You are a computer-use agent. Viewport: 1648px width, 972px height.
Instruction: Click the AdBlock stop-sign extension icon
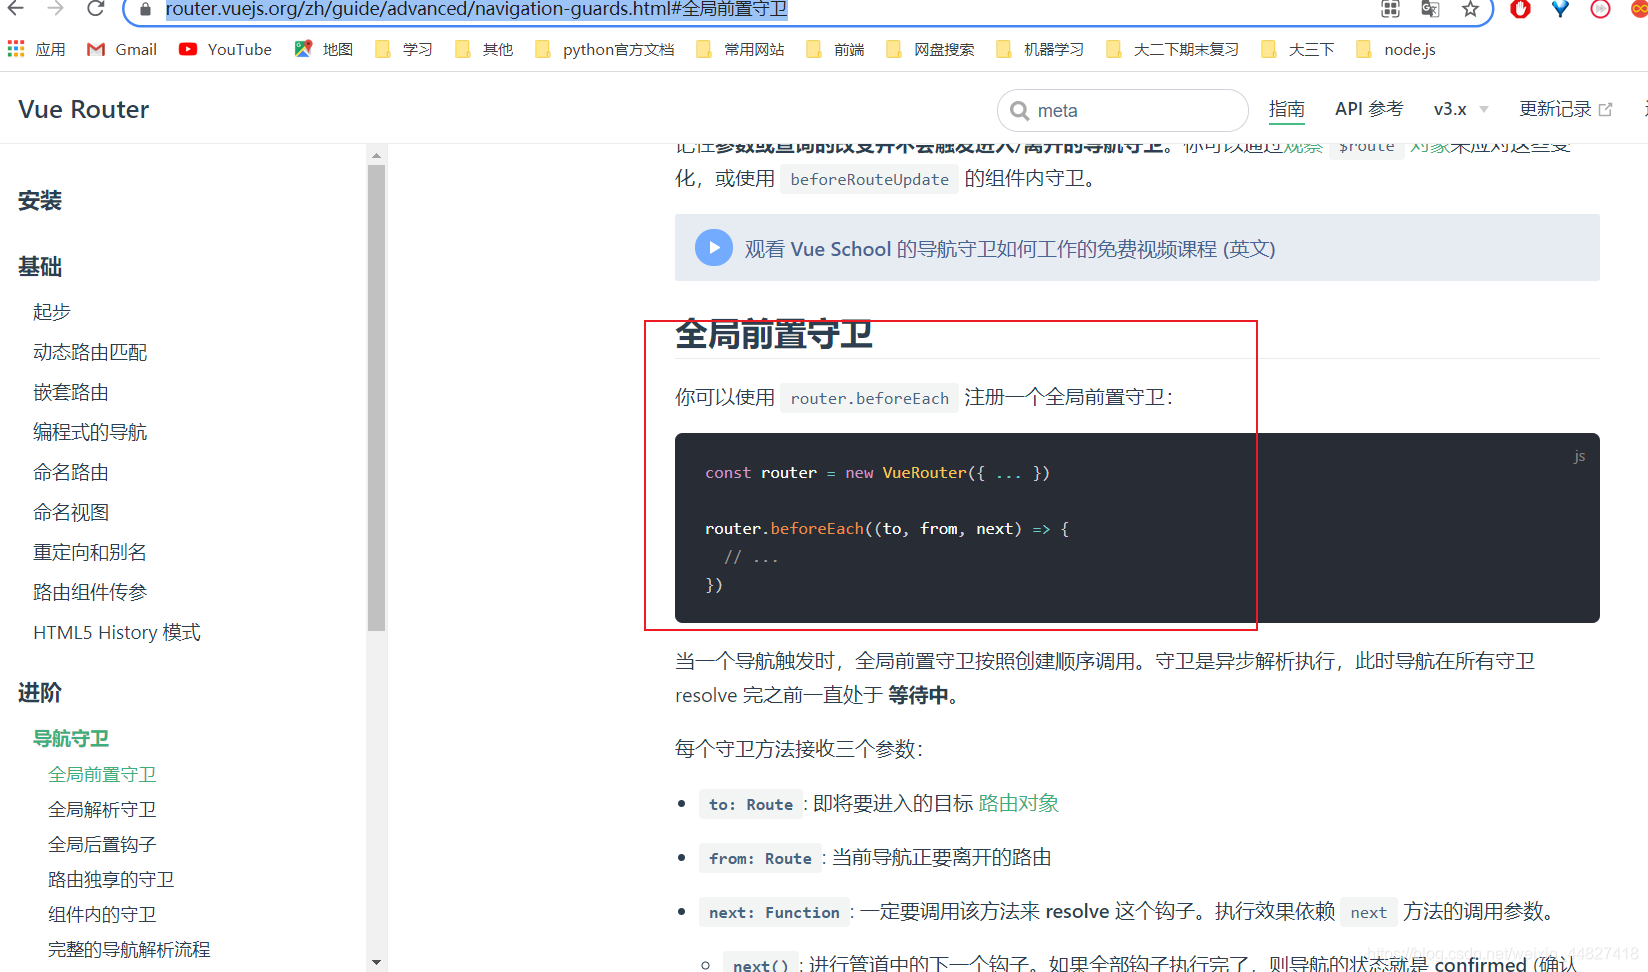pos(1520,9)
